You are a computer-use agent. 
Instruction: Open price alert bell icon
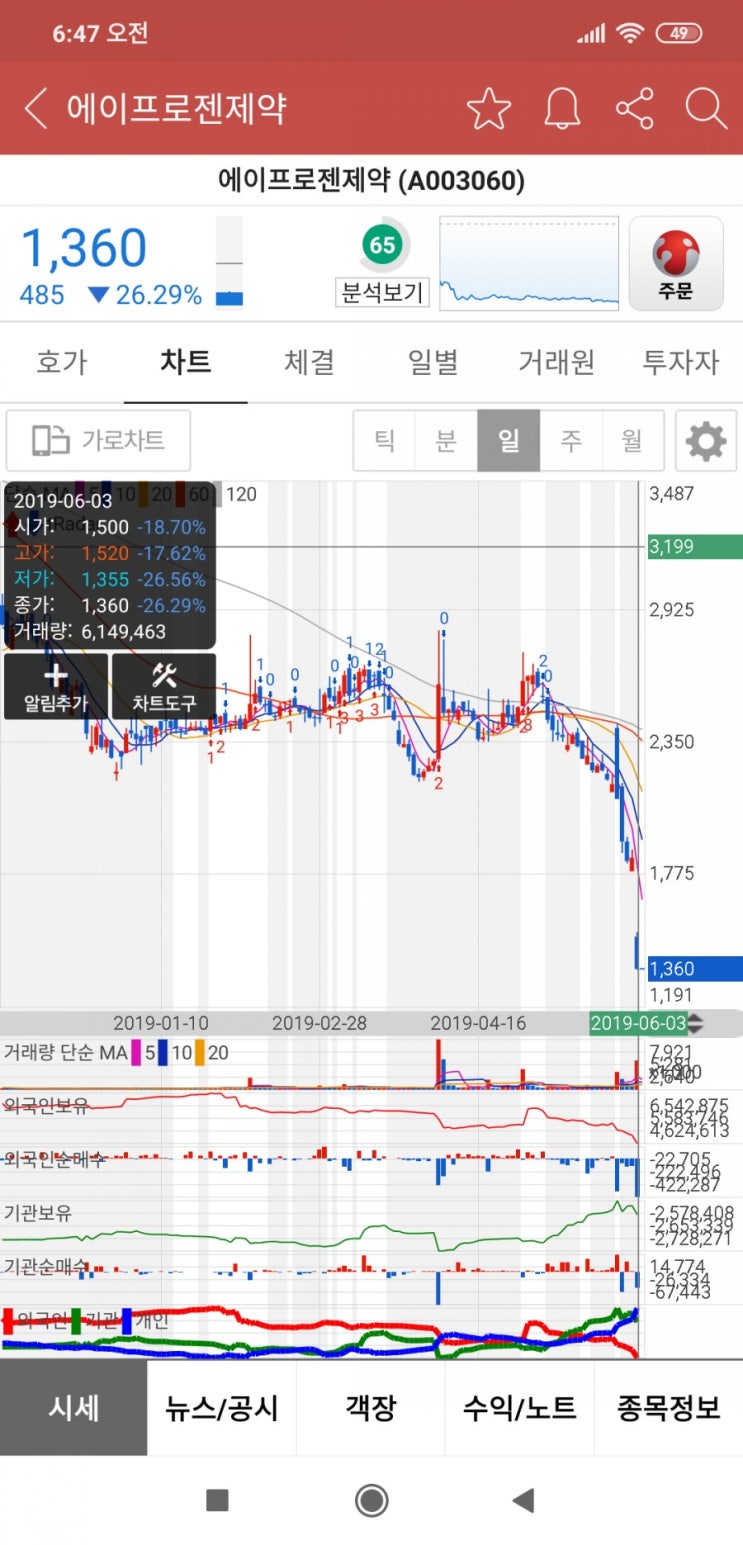coord(562,108)
